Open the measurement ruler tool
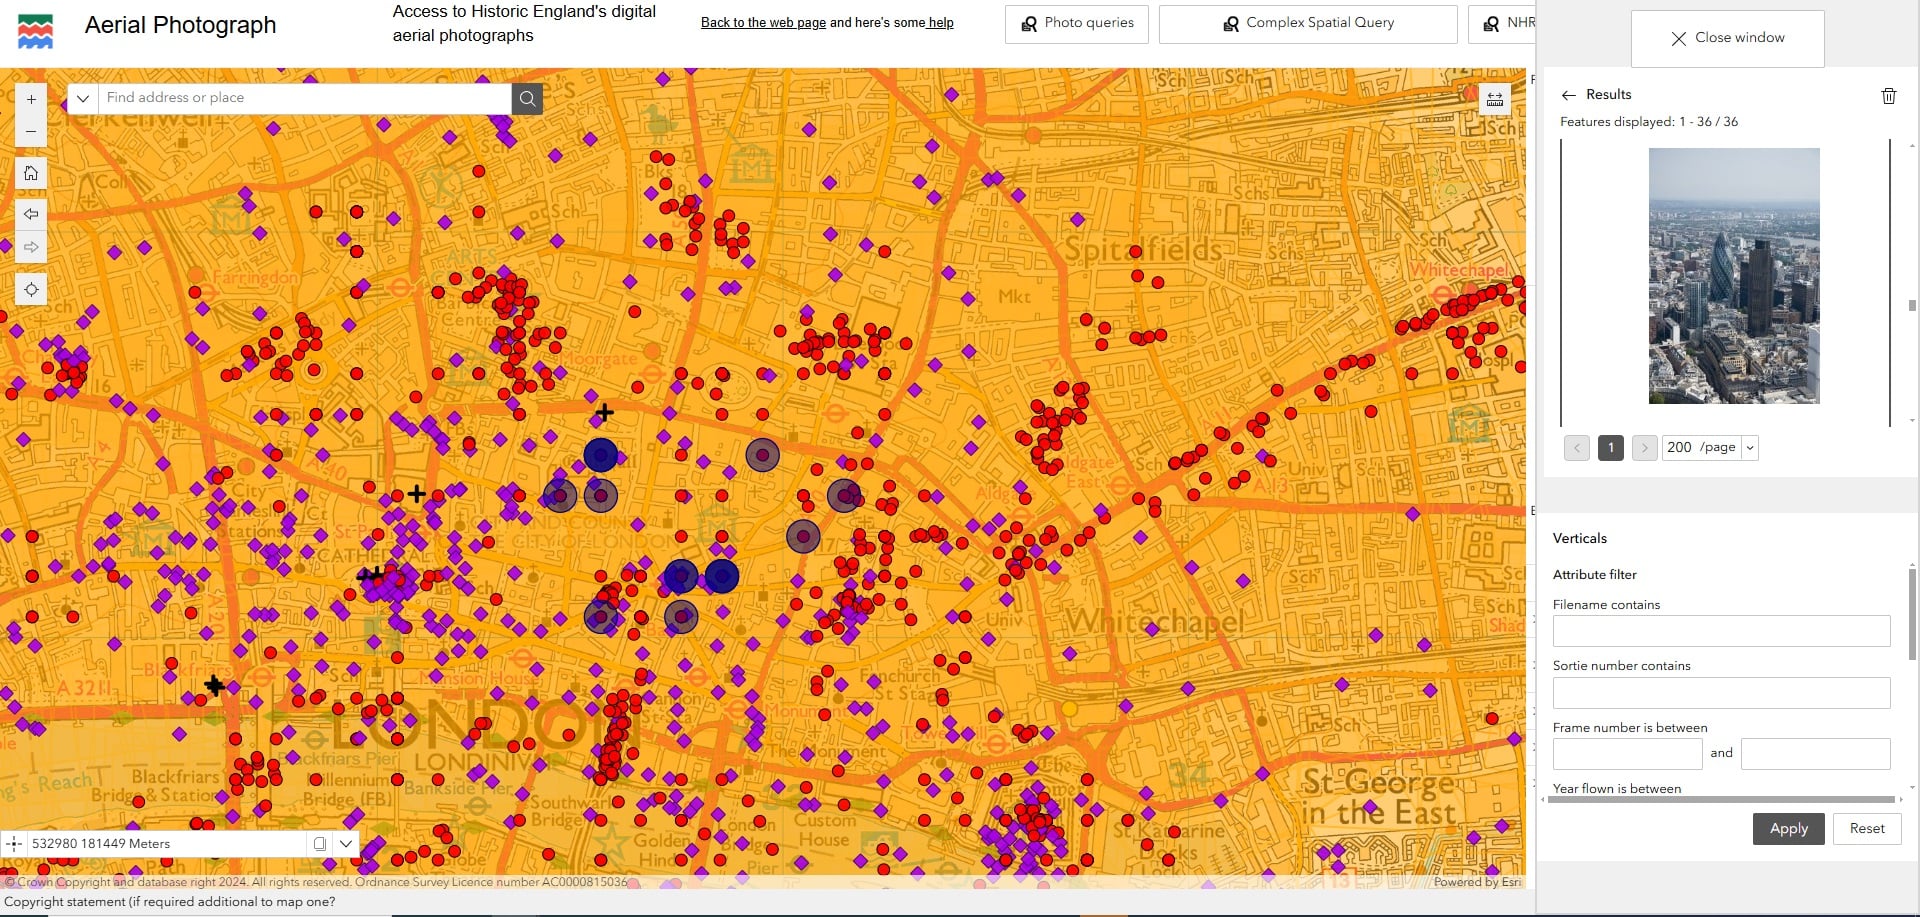Screen dimensions: 1920x917 pos(1495,98)
